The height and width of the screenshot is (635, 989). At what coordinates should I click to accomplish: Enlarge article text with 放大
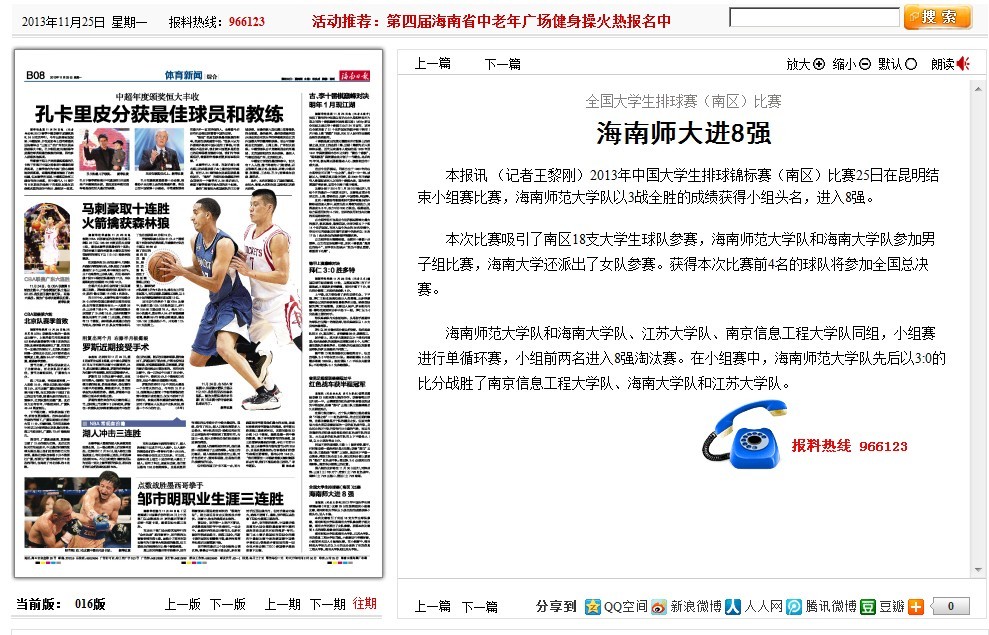[805, 64]
